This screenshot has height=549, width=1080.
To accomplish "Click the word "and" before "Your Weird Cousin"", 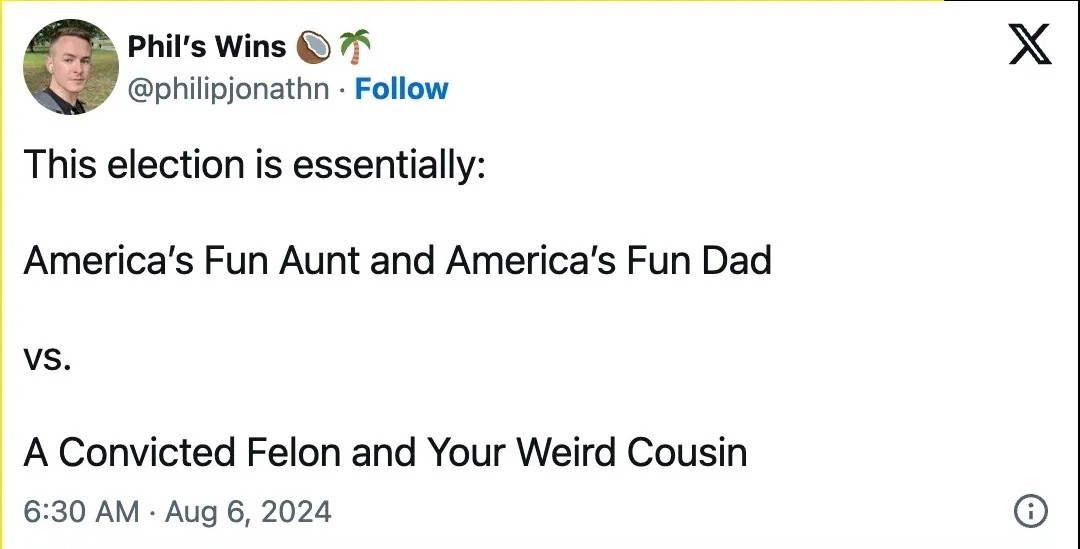I will pyautogui.click(x=385, y=453).
